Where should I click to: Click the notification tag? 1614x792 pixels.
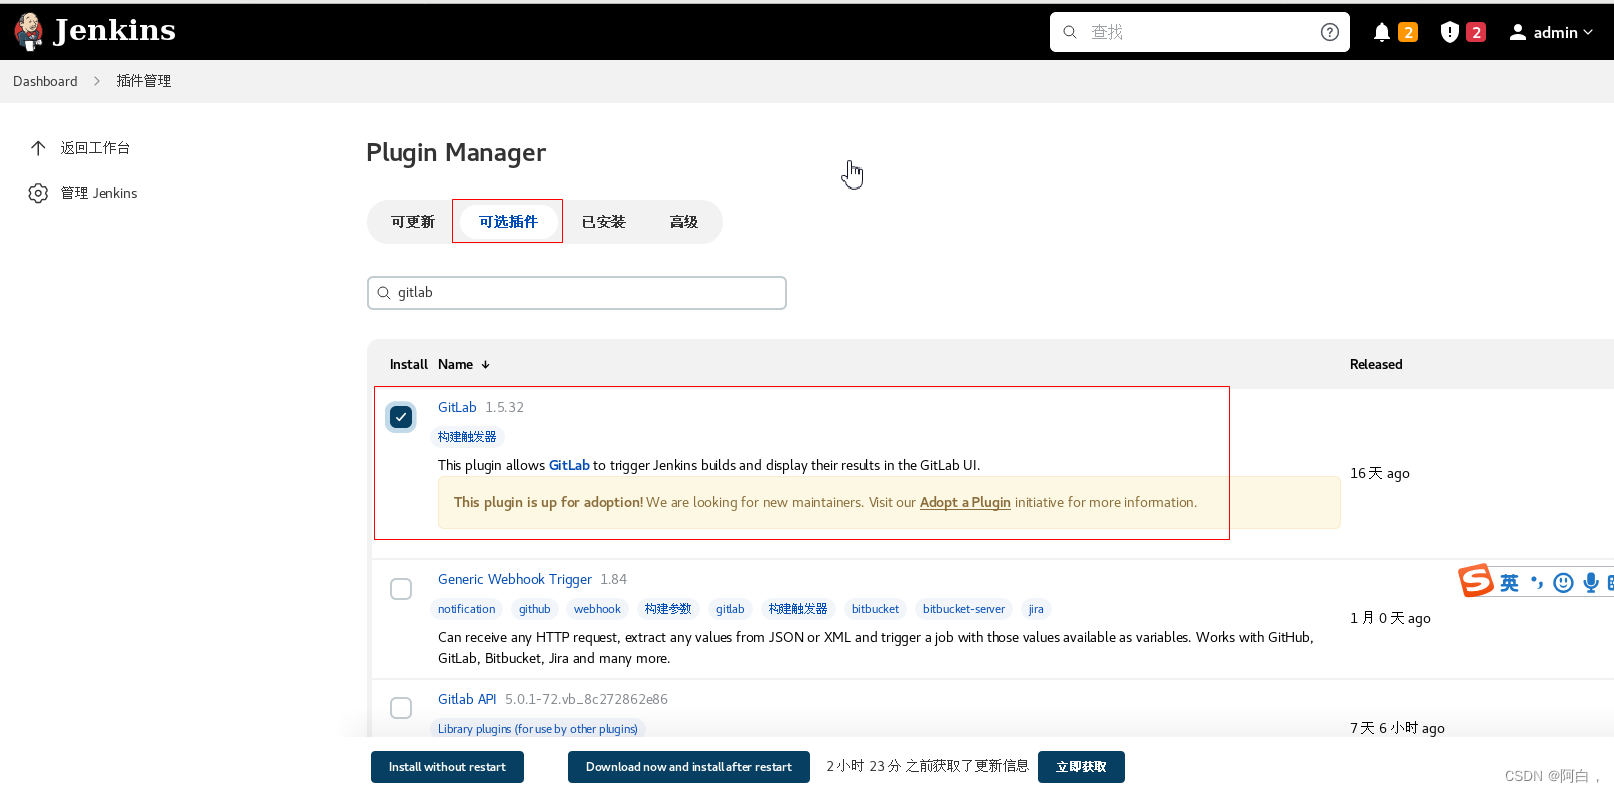(466, 609)
